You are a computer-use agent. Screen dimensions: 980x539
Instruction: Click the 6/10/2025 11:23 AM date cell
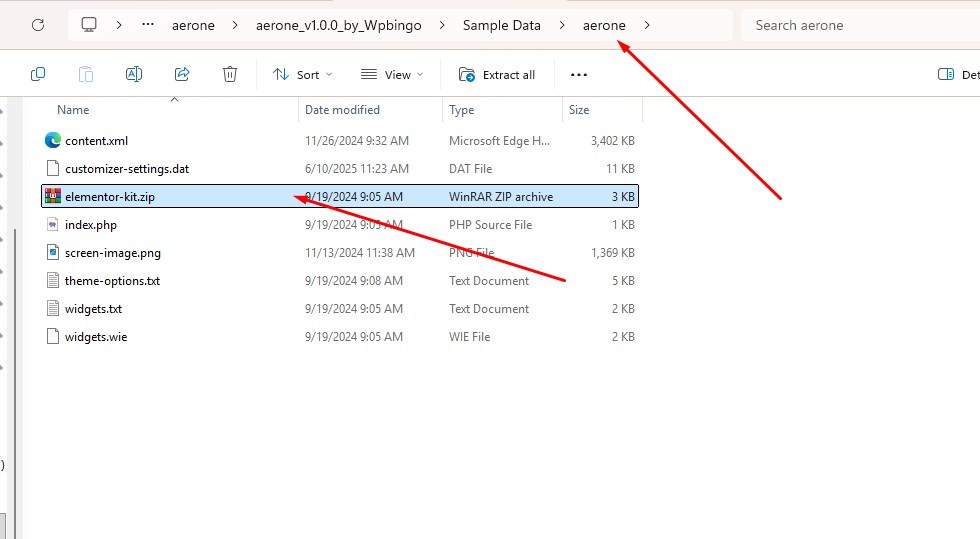357,169
